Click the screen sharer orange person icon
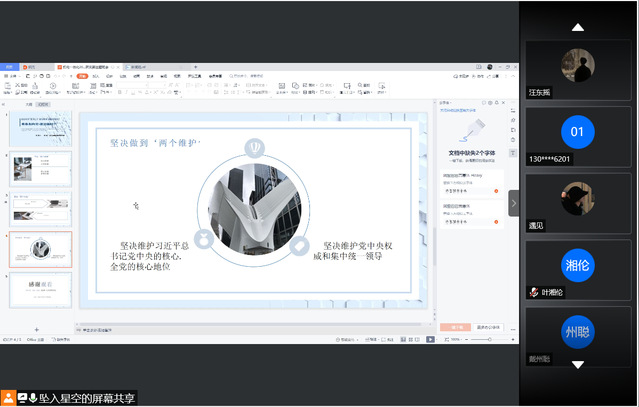This screenshot has width=639, height=407. (8, 398)
